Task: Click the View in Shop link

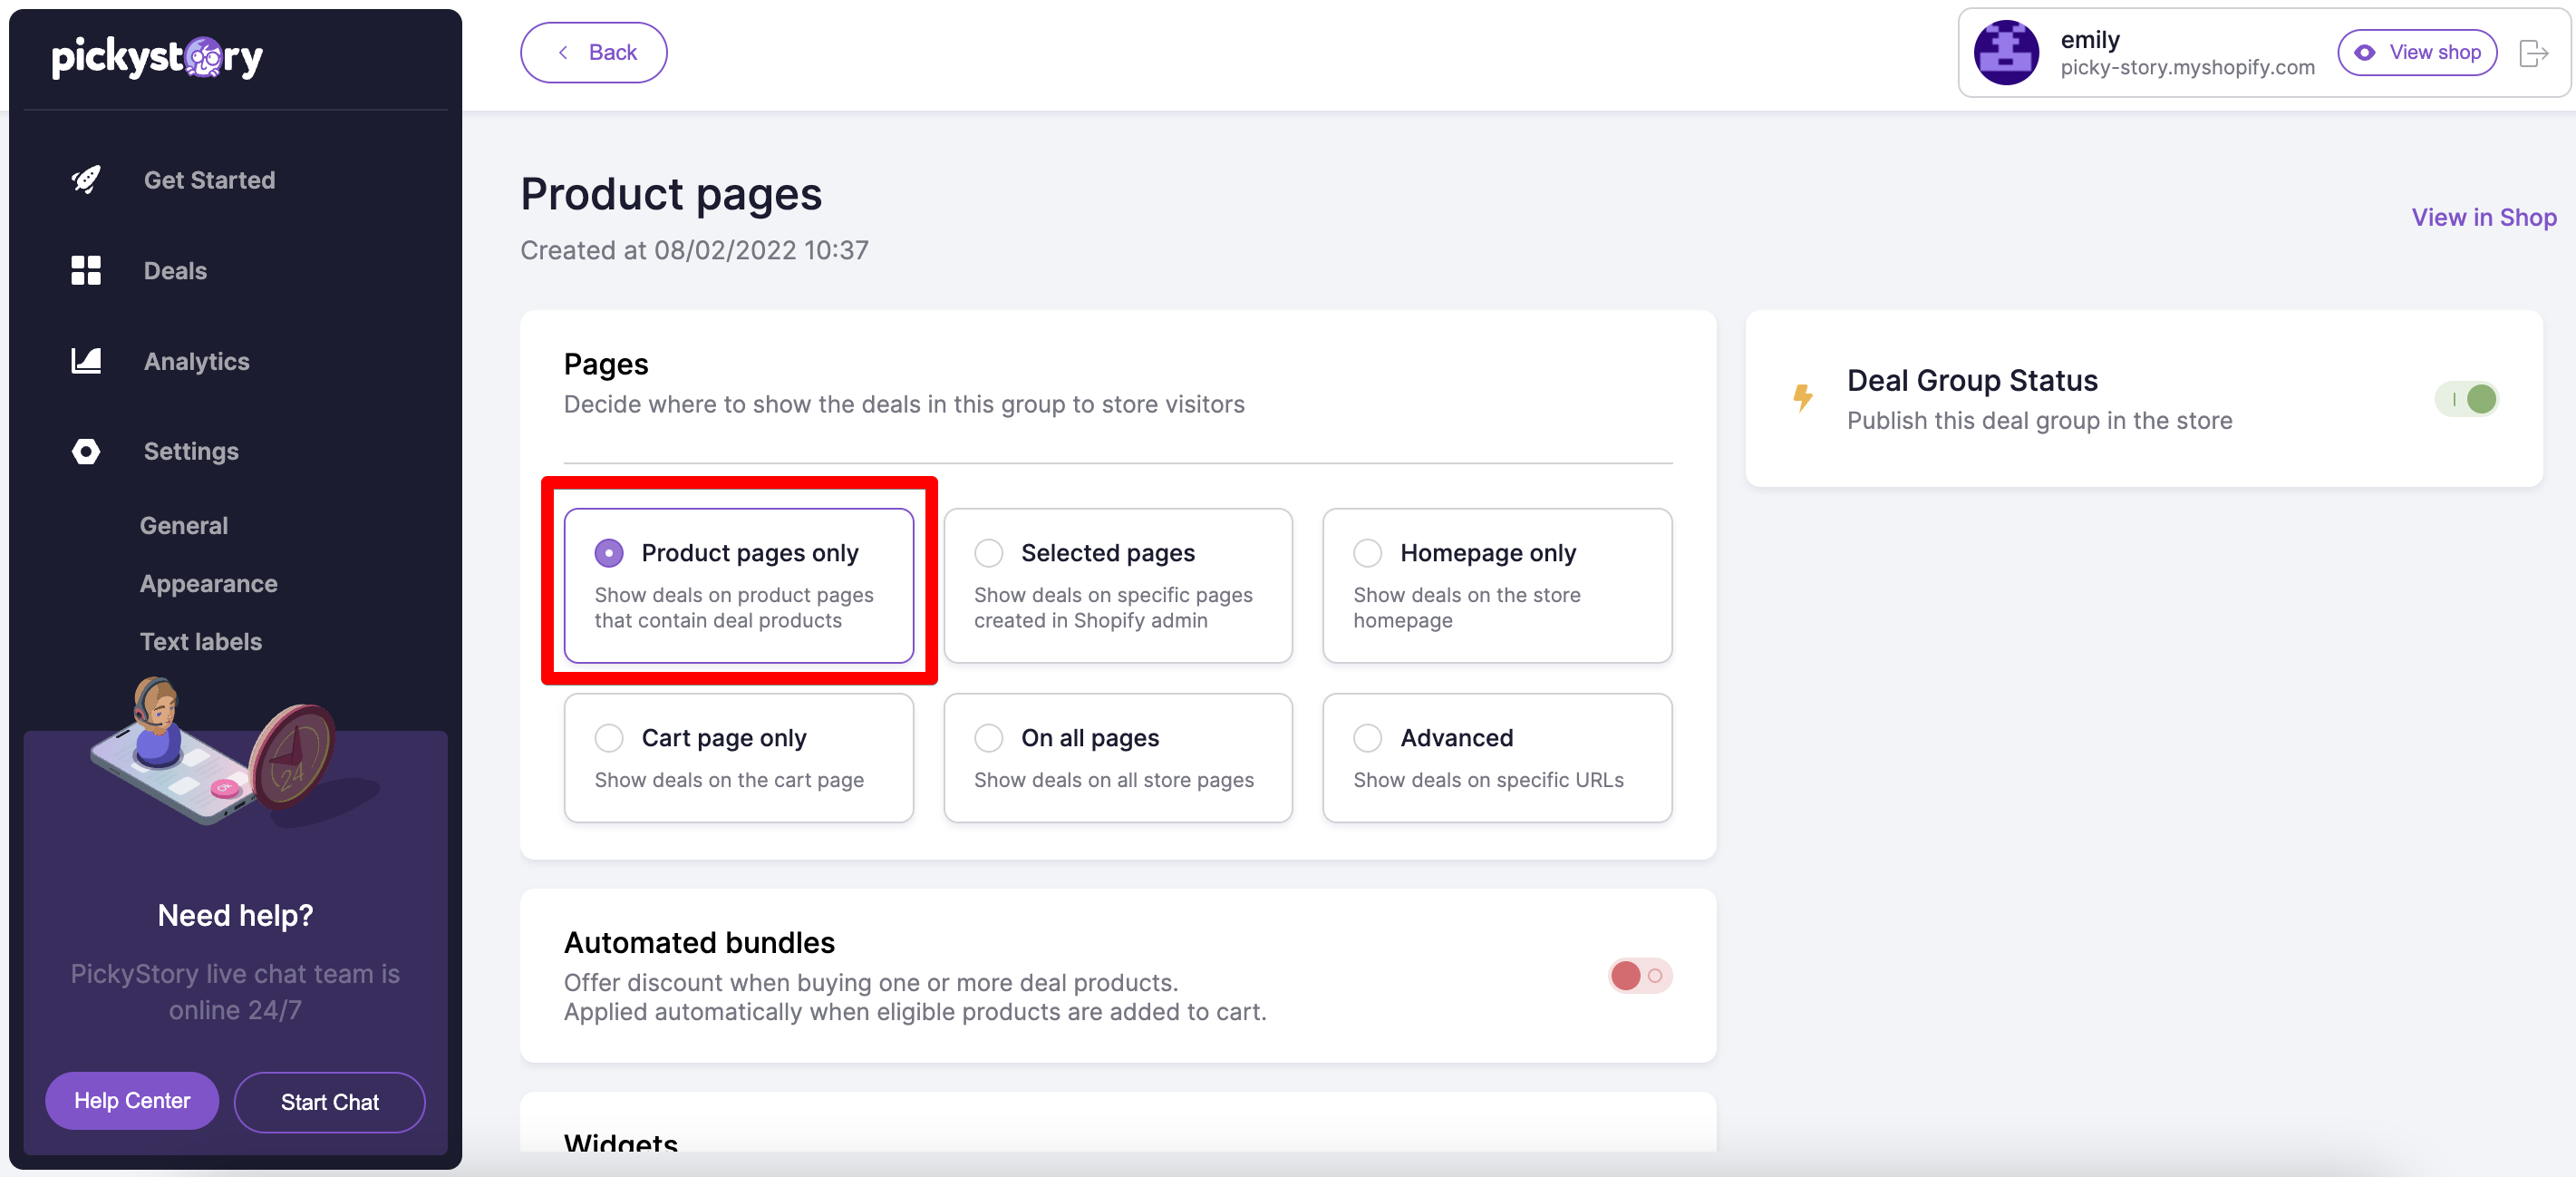Action: (x=2483, y=217)
